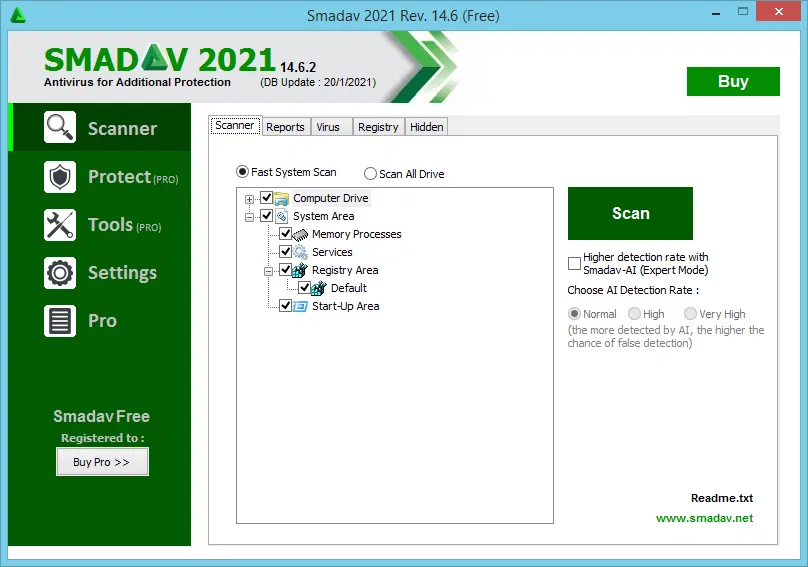
Task: Click the Computer Drive folder icon
Action: coord(281,198)
